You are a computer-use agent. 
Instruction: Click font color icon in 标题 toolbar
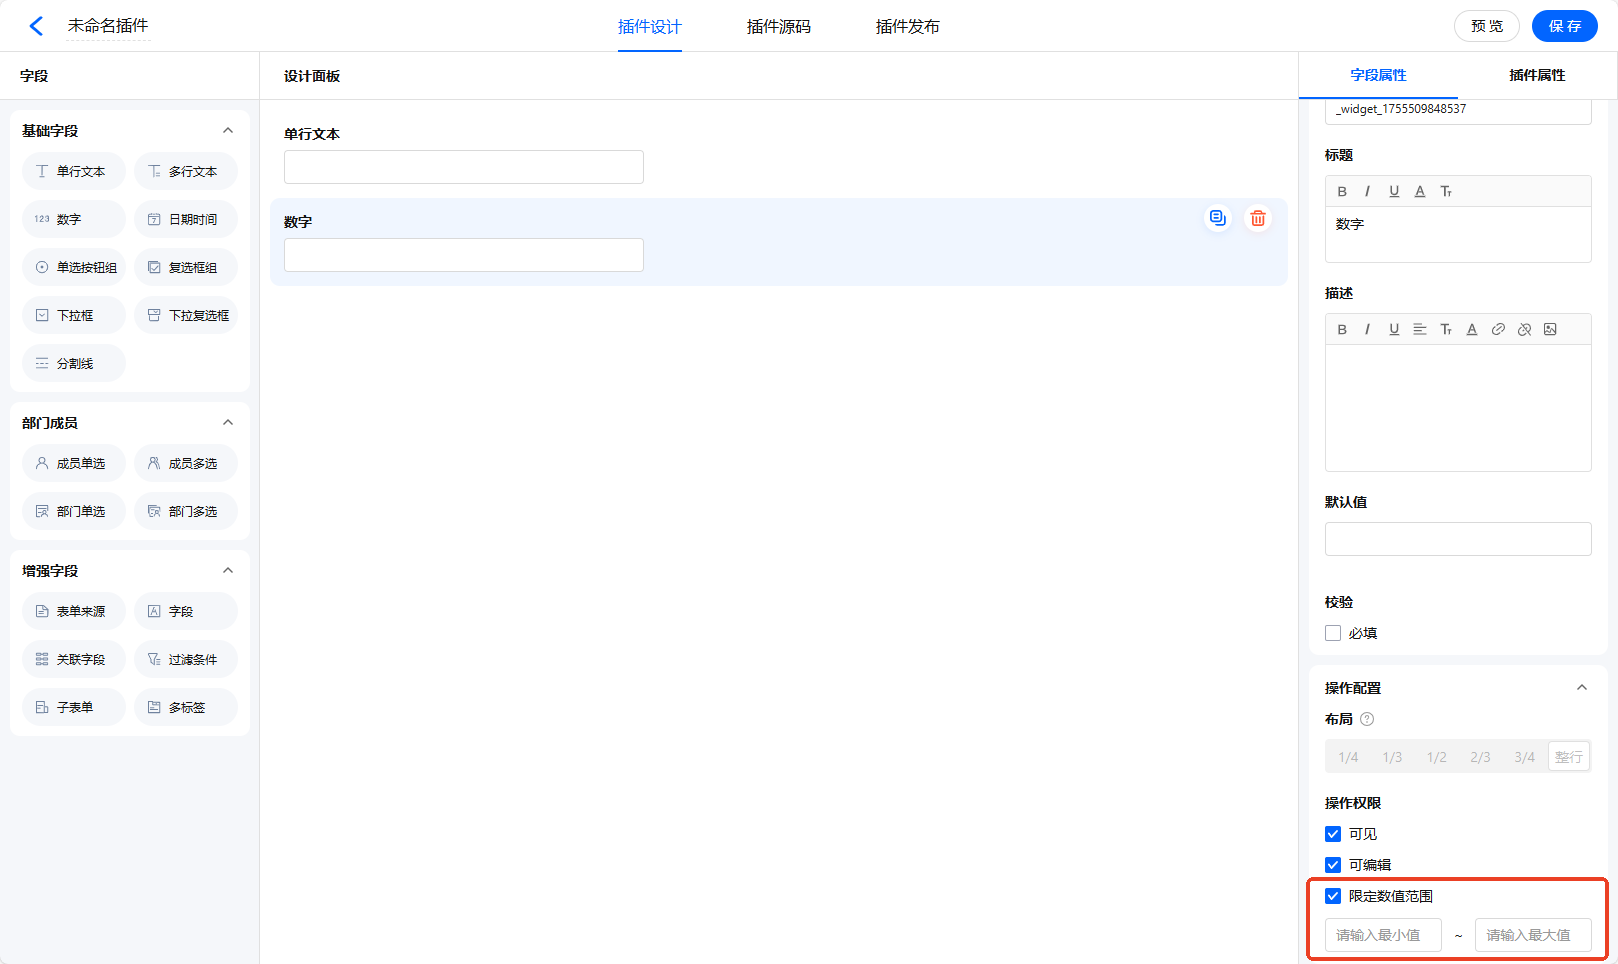pyautogui.click(x=1420, y=191)
